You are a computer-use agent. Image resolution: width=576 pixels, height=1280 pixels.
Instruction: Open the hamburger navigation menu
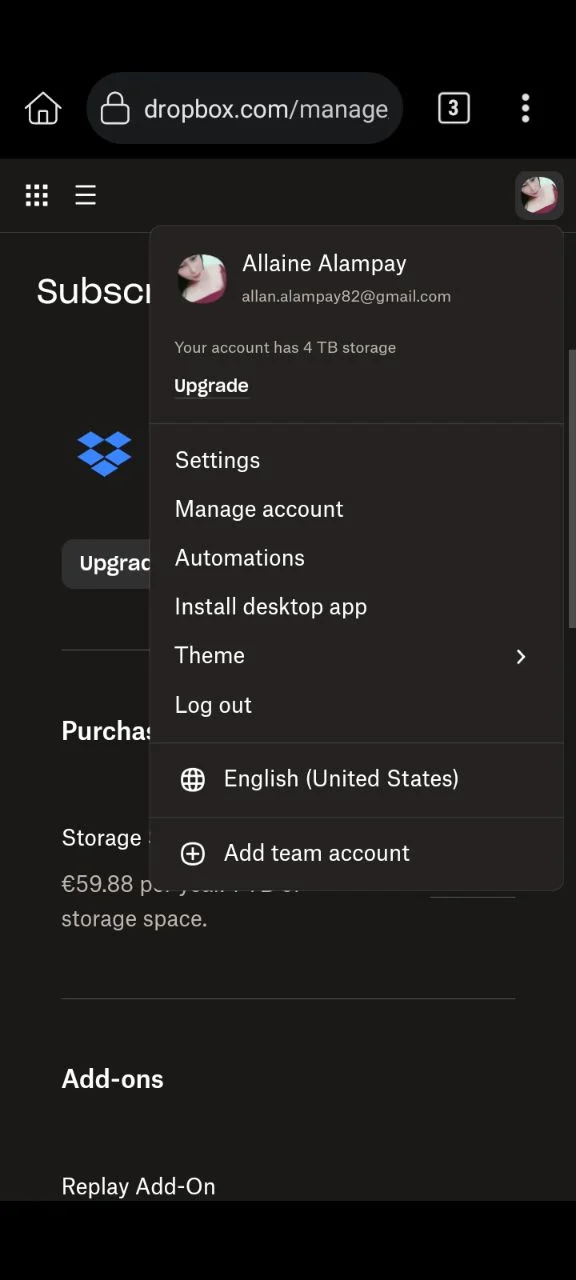86,195
